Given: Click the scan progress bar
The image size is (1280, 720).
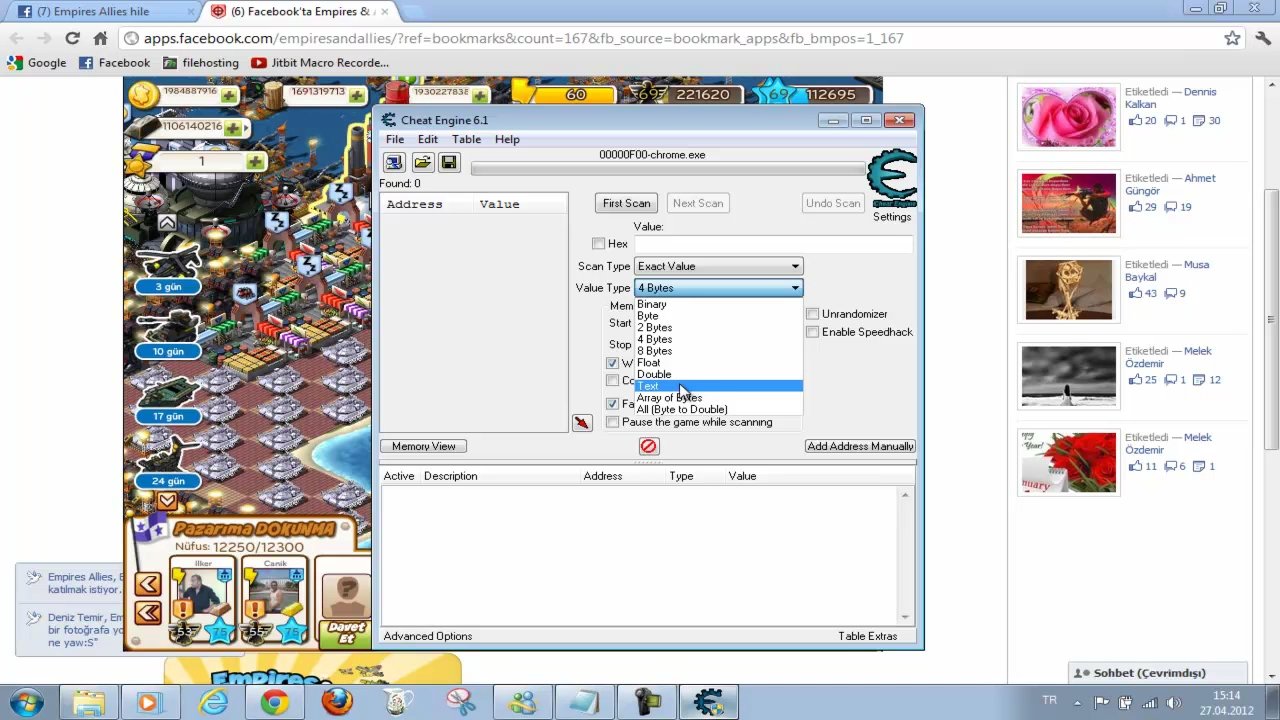Looking at the screenshot, I should pyautogui.click(x=667, y=169).
